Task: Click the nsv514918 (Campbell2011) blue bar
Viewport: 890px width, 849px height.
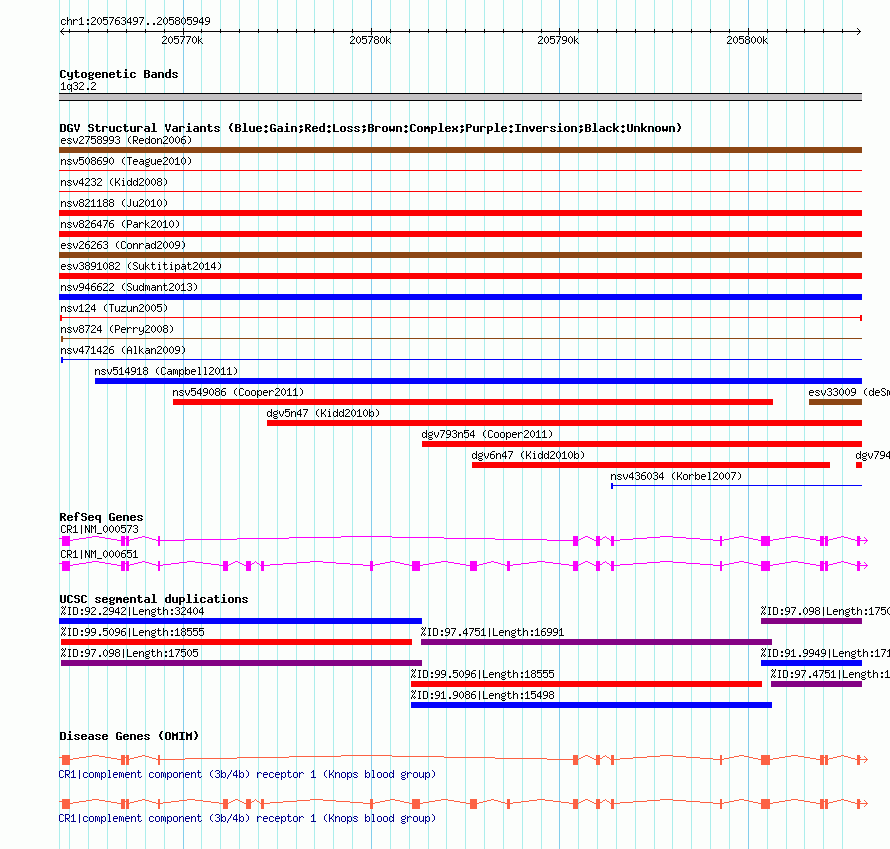Action: click(478, 381)
